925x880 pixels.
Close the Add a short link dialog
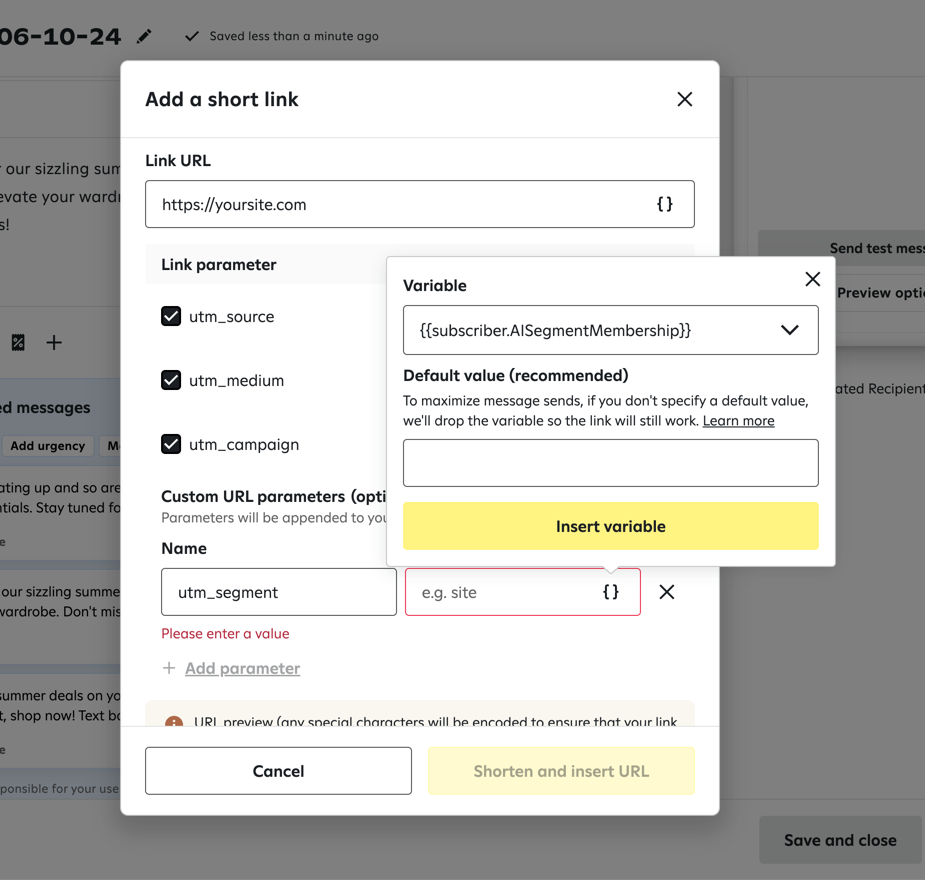[684, 100]
